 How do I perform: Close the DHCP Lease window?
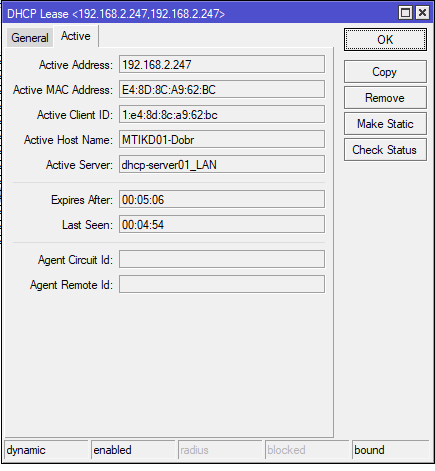[x=422, y=13]
